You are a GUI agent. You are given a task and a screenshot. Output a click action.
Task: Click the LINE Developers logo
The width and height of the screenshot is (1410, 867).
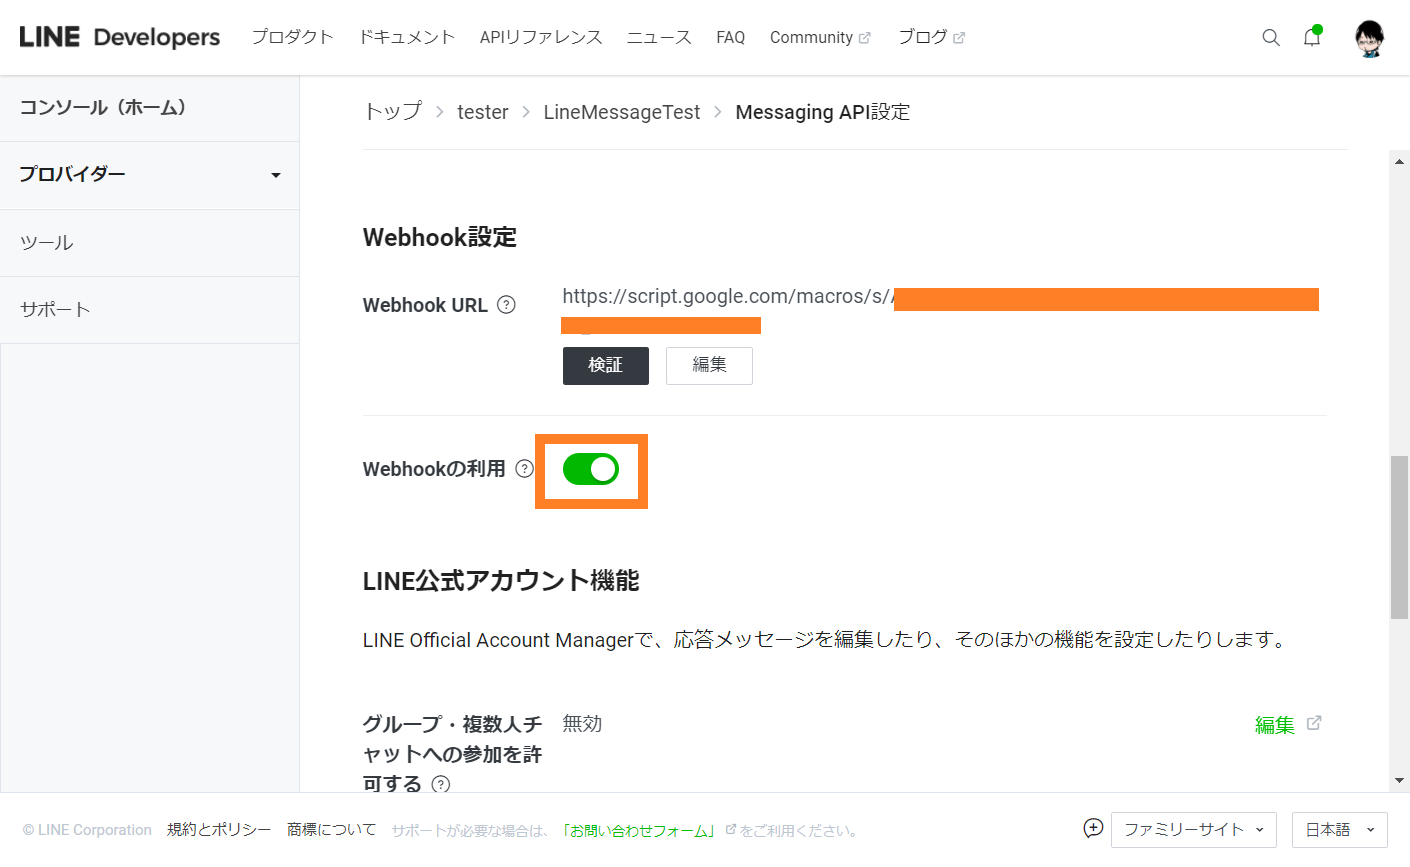120,37
